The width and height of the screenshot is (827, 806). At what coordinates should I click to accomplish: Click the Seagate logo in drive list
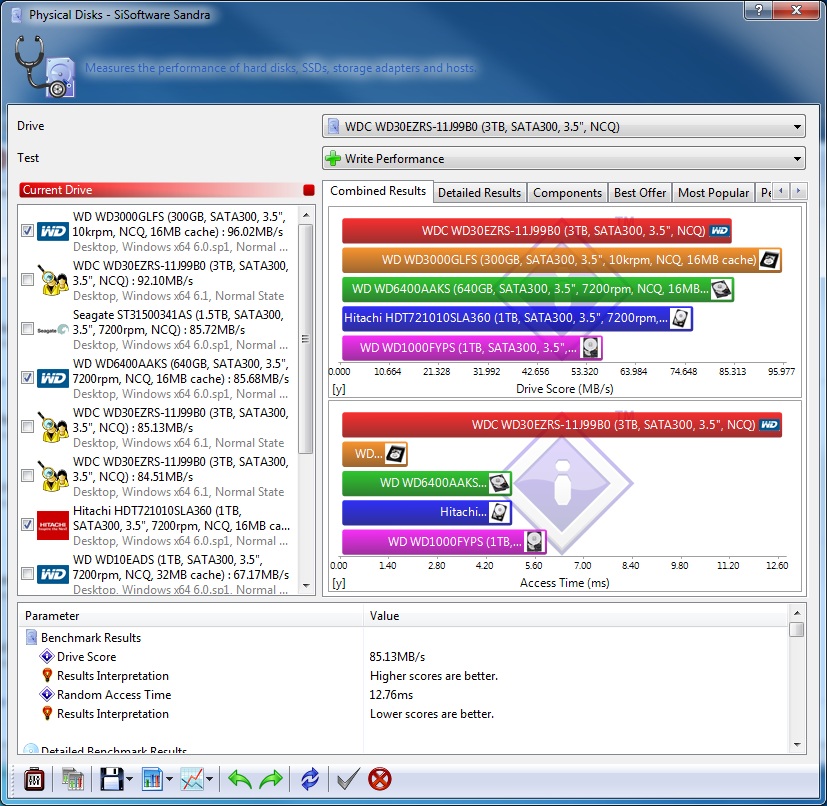(x=53, y=330)
